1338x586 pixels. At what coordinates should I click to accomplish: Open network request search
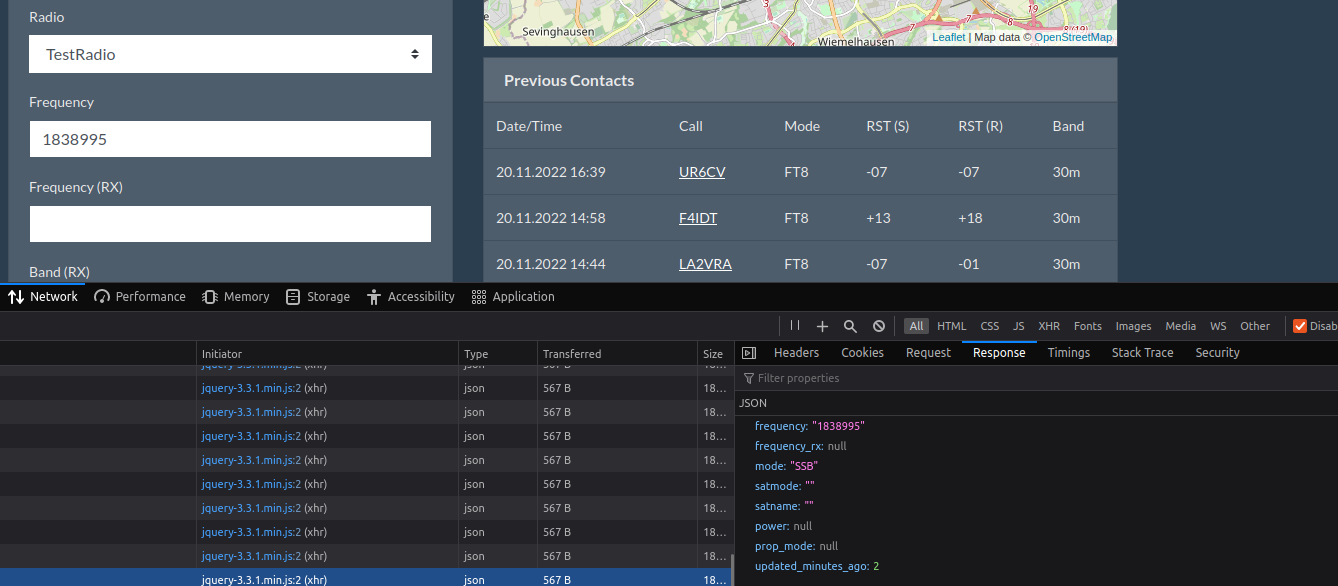coord(849,326)
